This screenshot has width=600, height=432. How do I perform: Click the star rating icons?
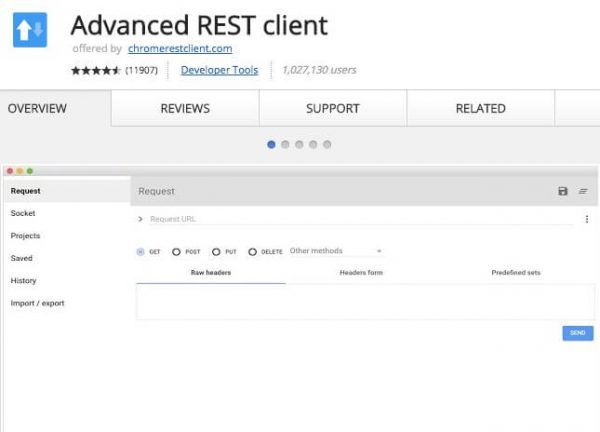(x=96, y=70)
